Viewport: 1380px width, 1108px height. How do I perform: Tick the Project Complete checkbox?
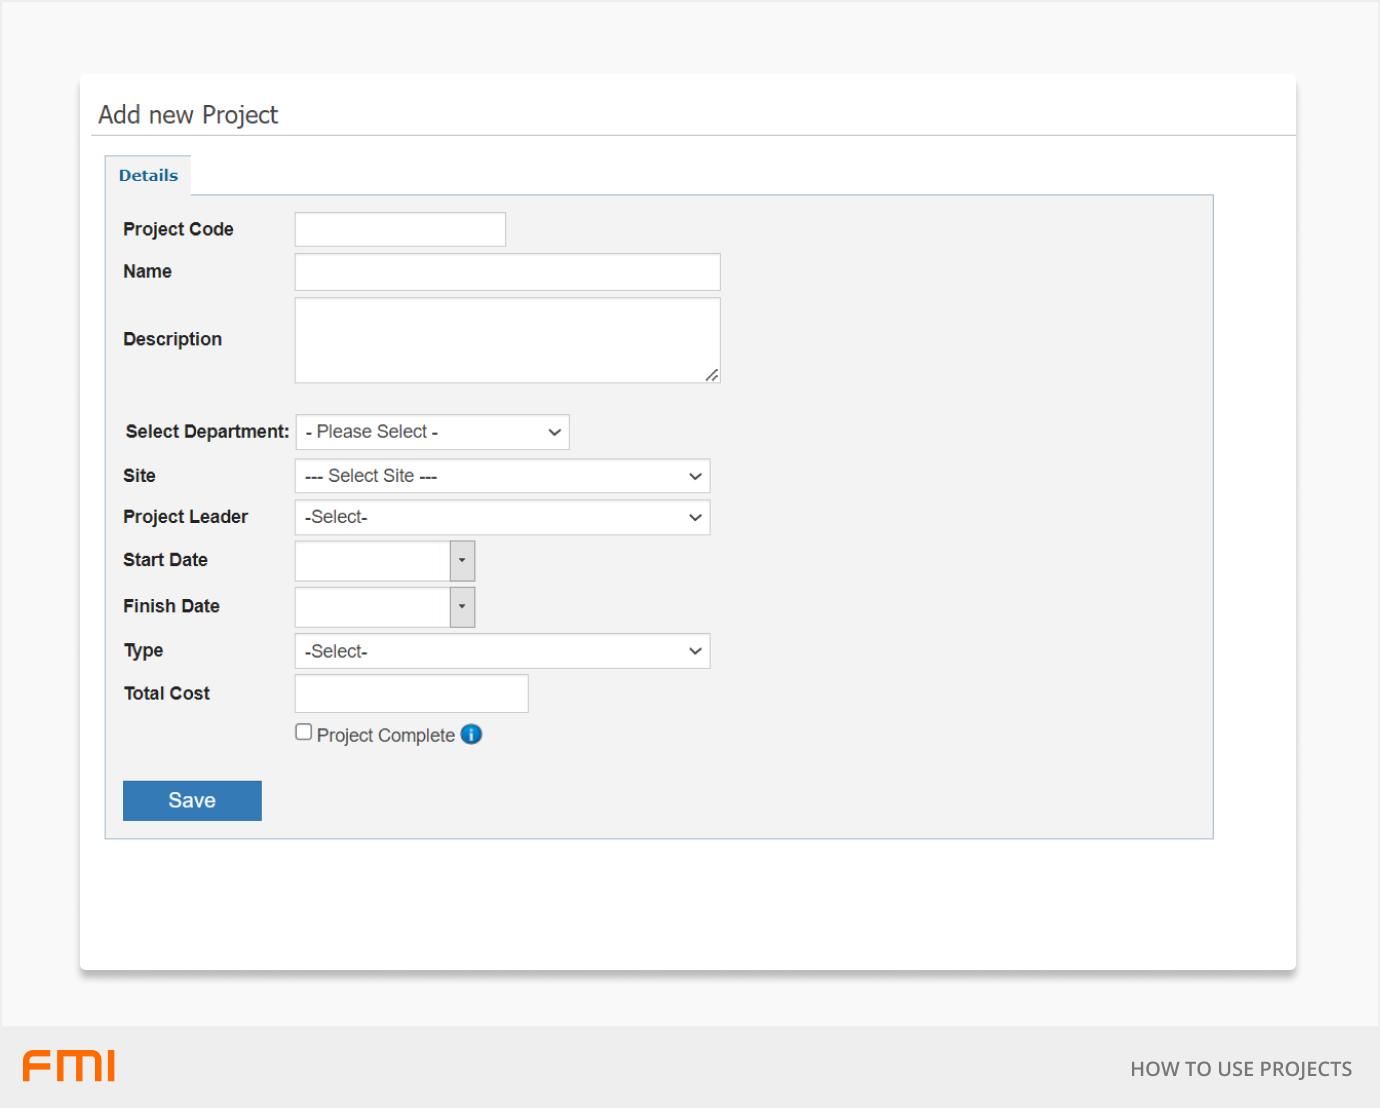pyautogui.click(x=304, y=732)
